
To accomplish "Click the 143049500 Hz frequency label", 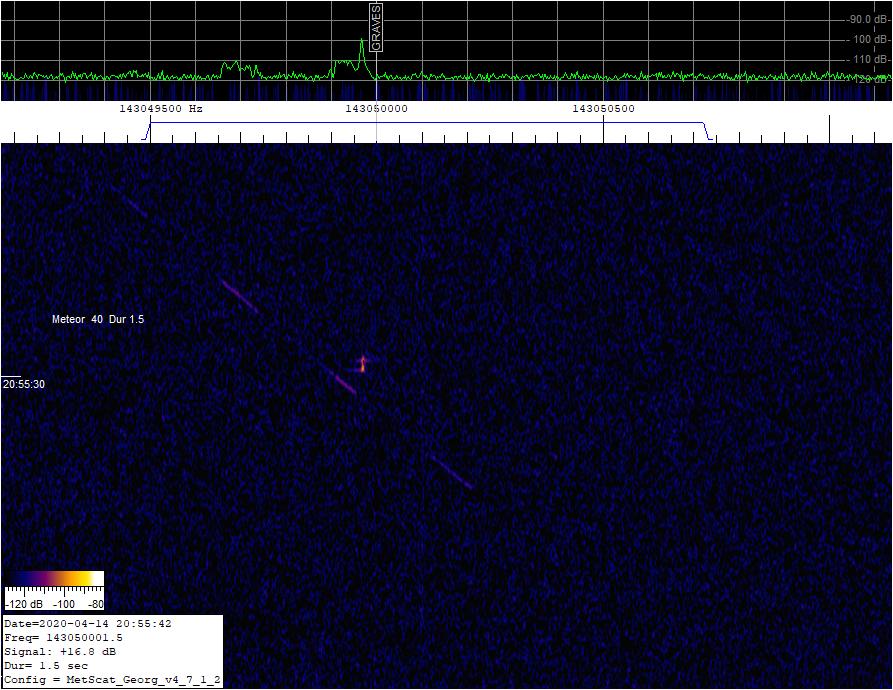I will (x=161, y=108).
